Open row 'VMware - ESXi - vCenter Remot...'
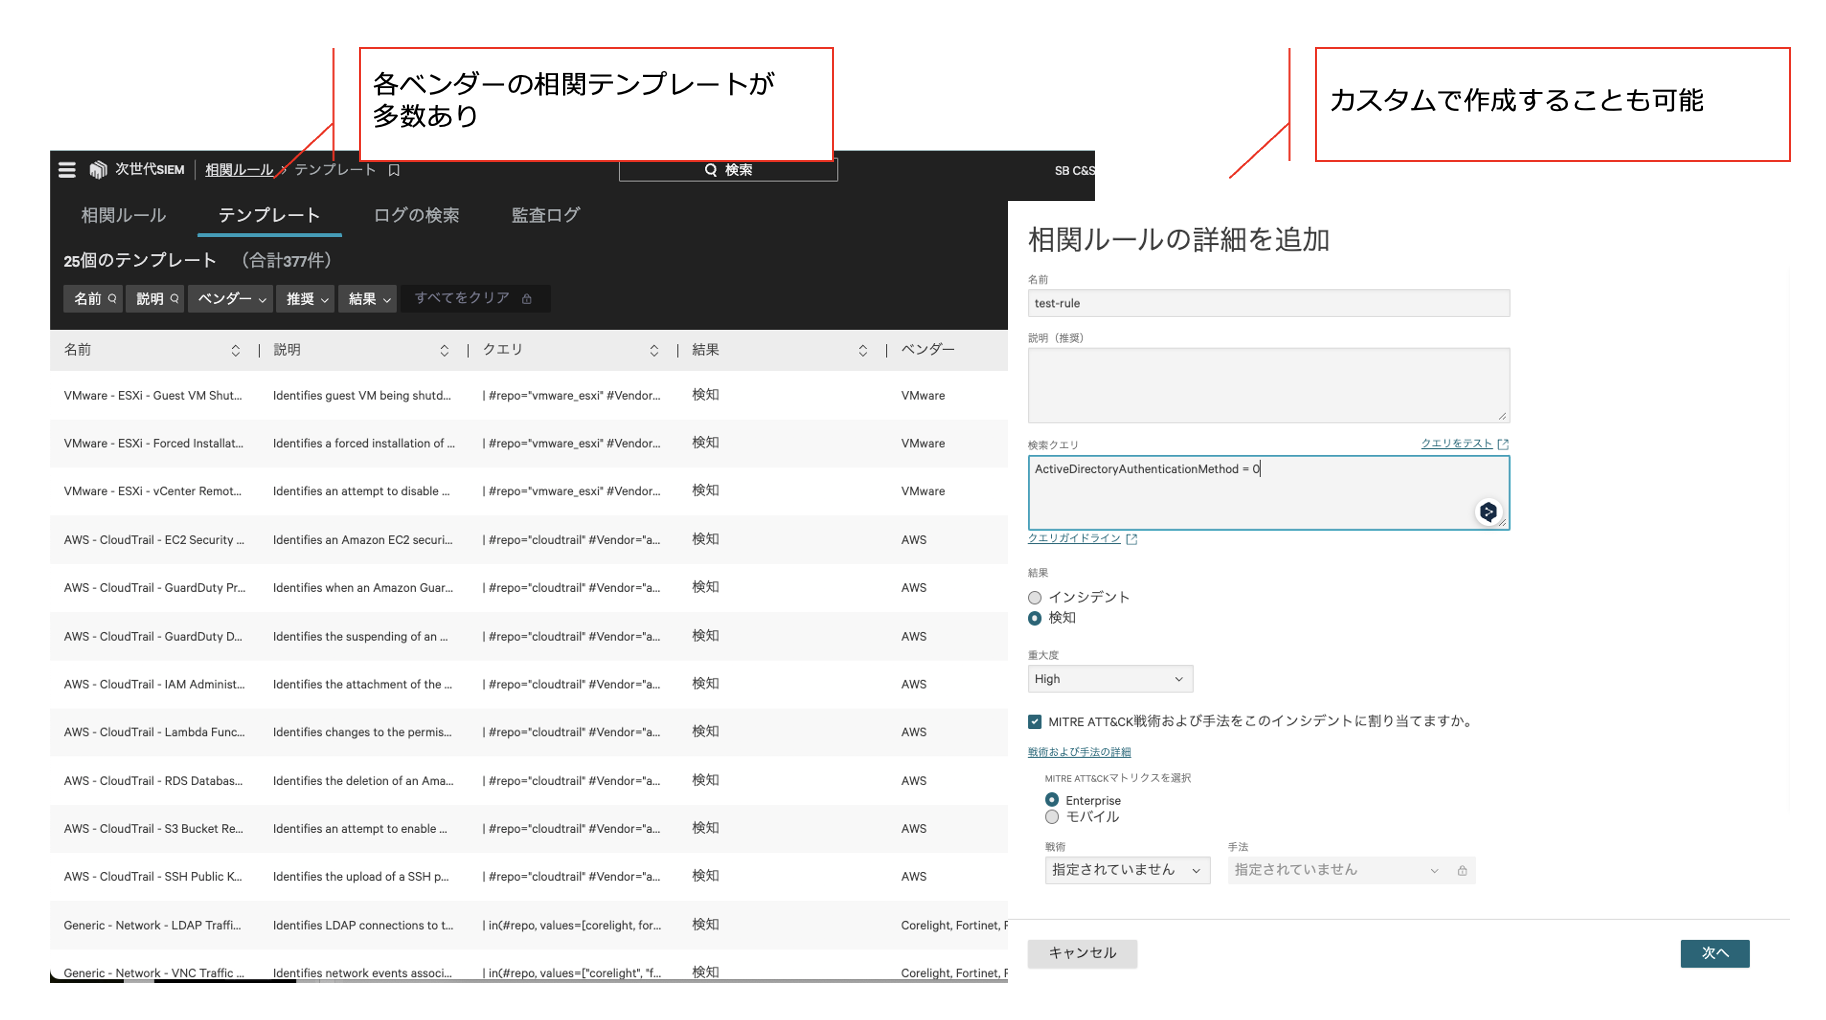This screenshot has width=1826, height=1020. click(x=529, y=492)
